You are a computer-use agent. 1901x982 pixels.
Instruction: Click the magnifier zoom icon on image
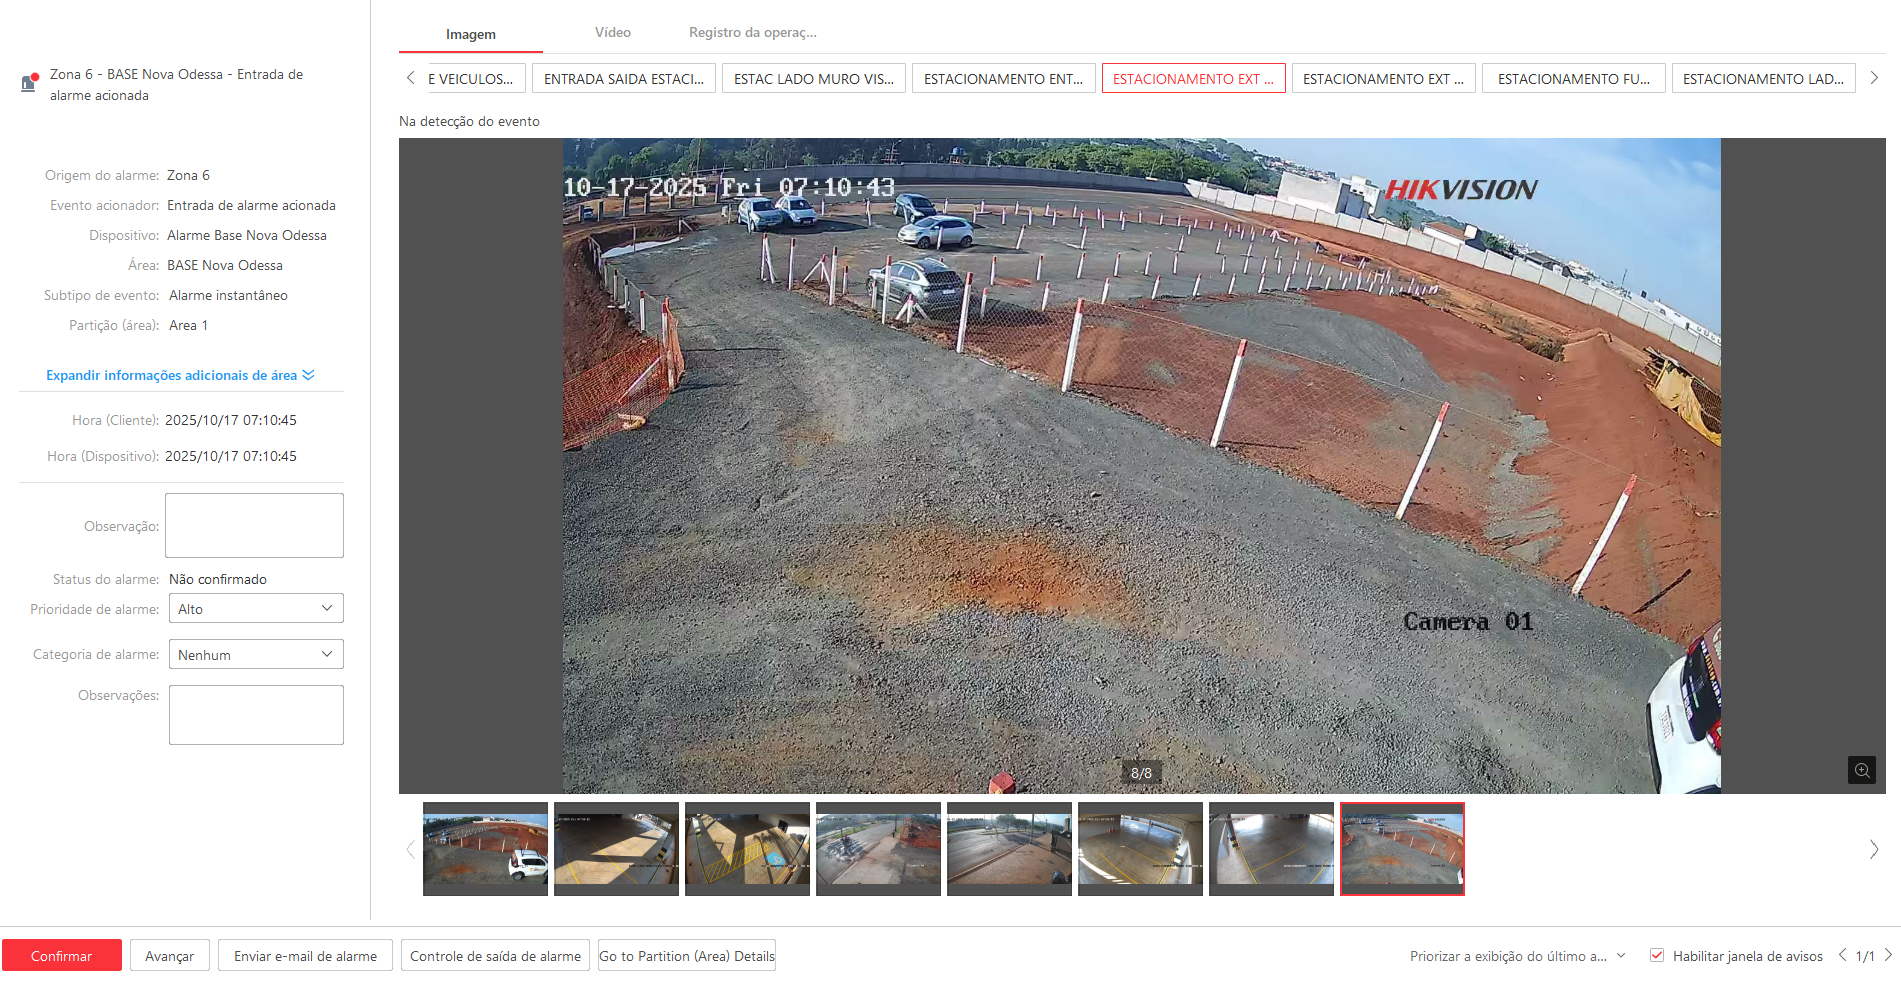pyautogui.click(x=1861, y=770)
